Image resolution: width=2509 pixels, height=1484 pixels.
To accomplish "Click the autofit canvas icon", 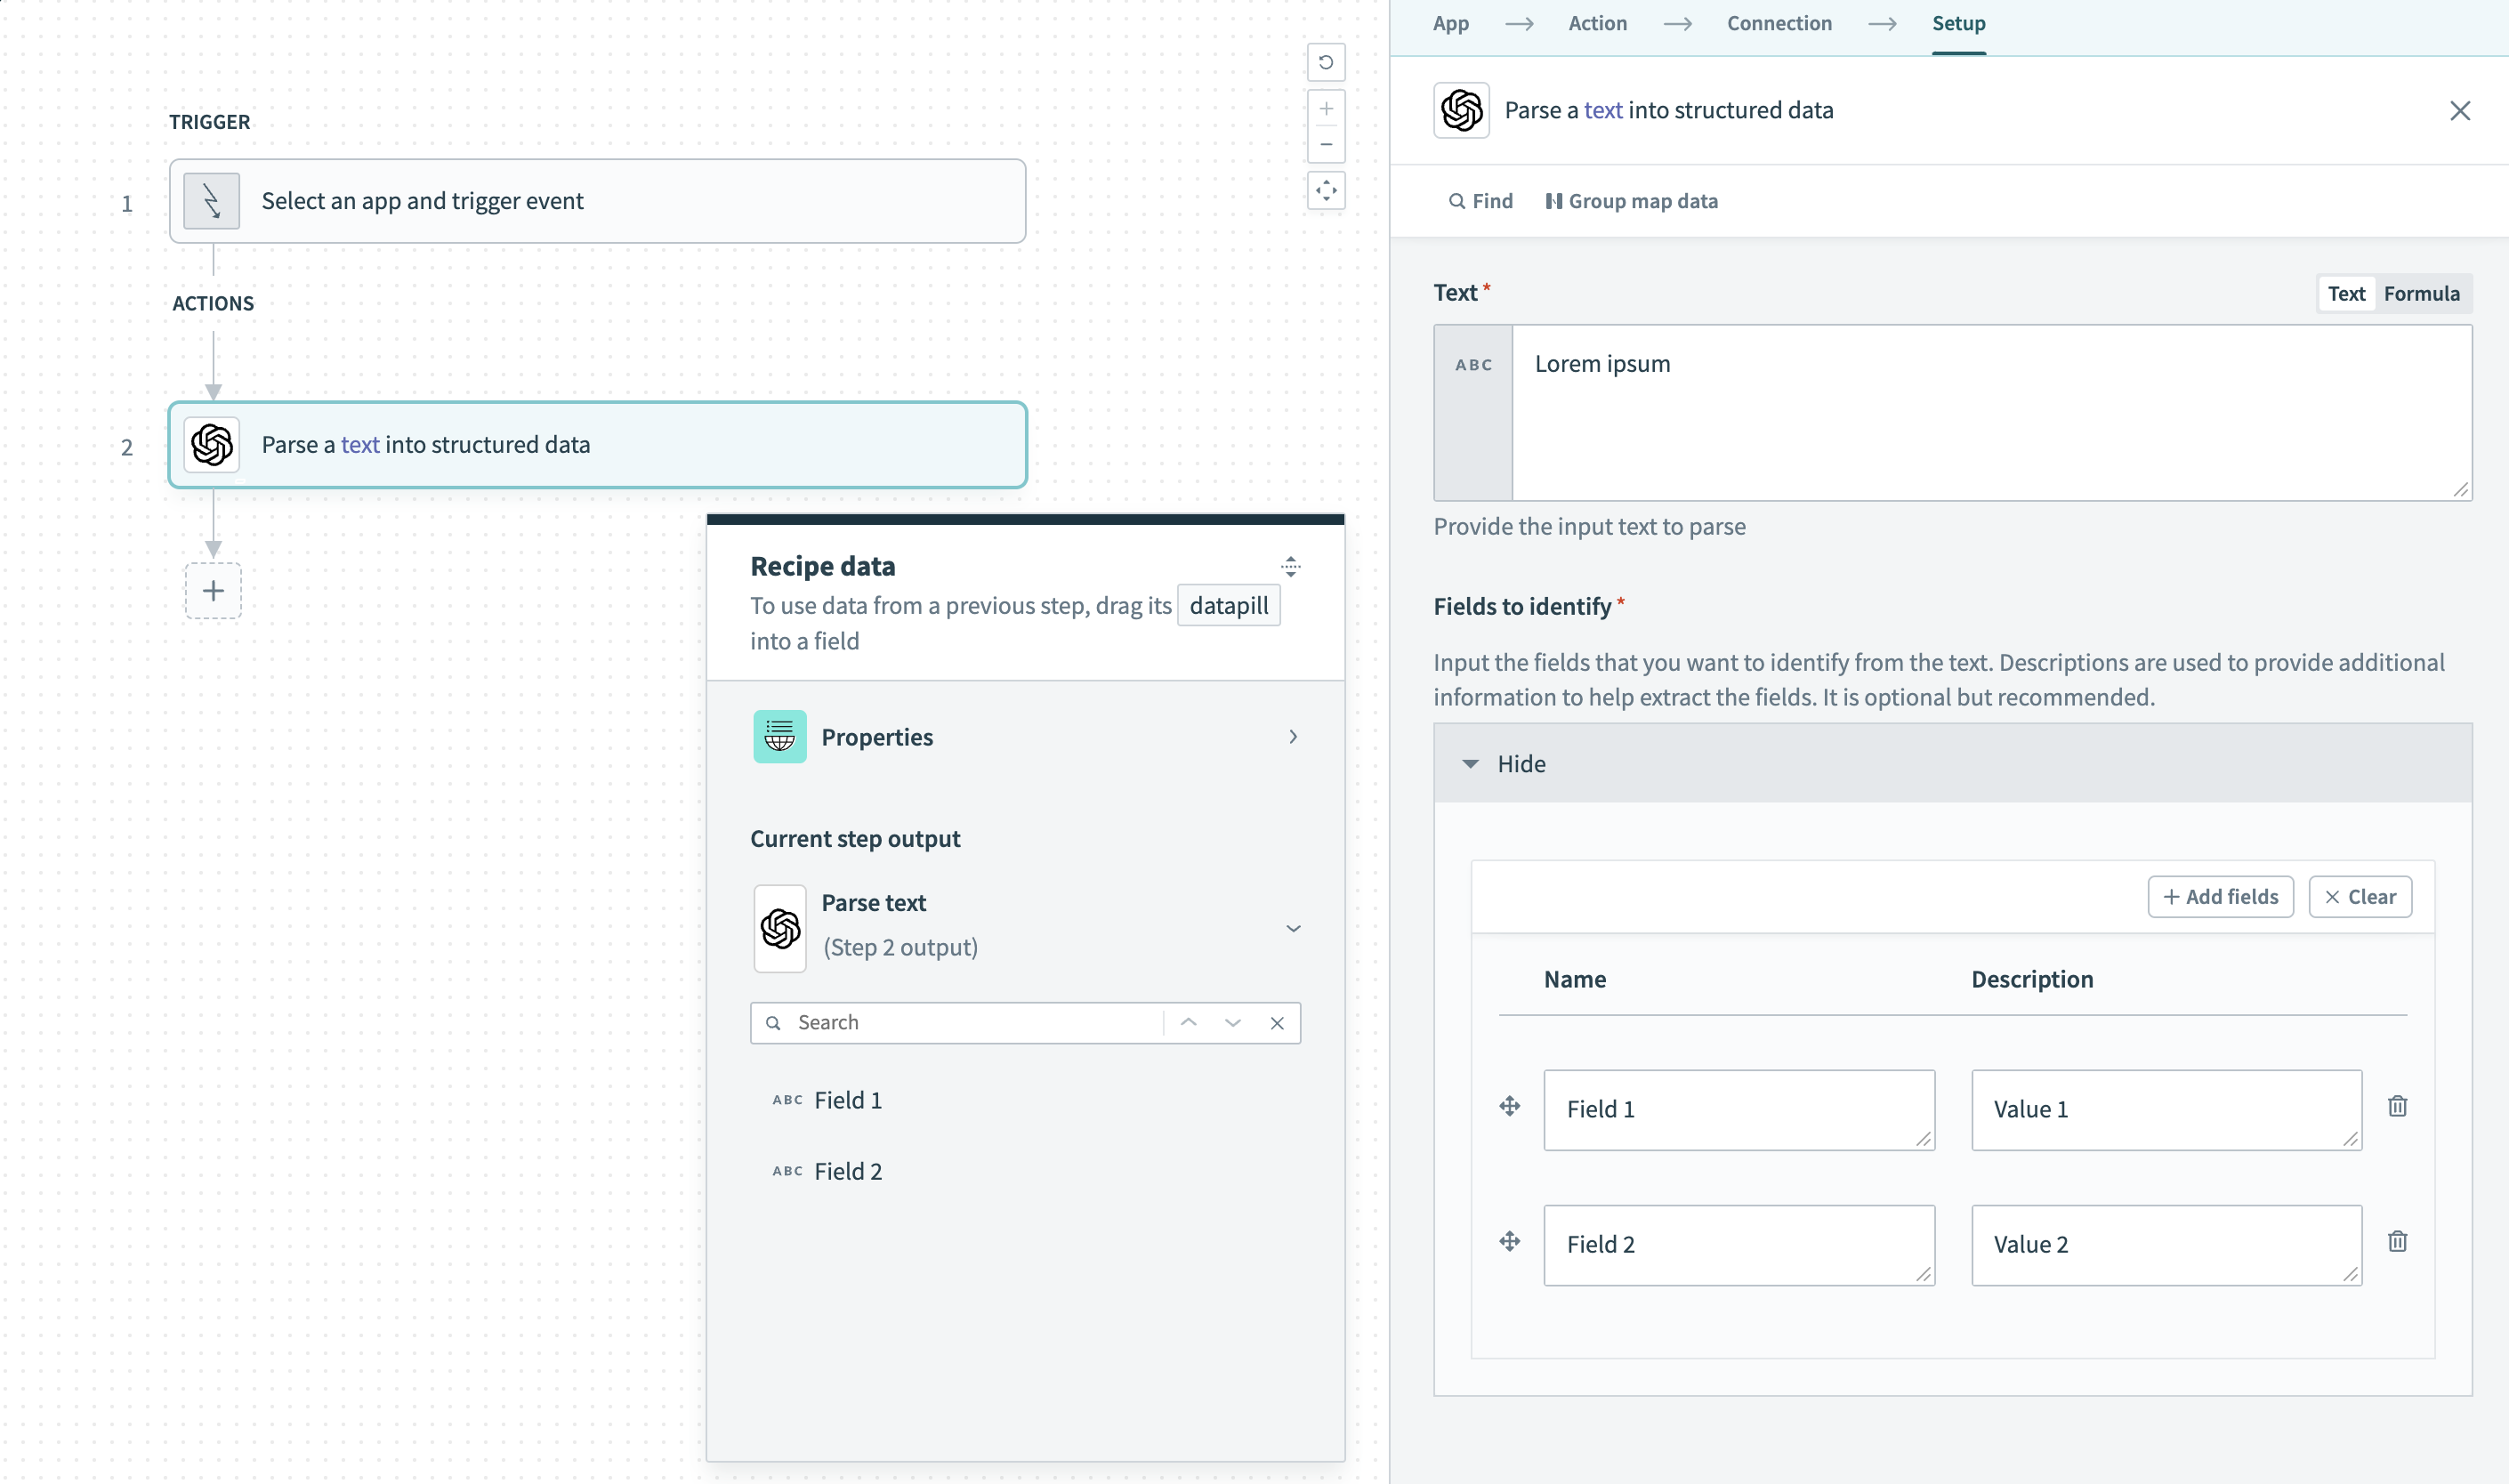I will (x=1327, y=190).
